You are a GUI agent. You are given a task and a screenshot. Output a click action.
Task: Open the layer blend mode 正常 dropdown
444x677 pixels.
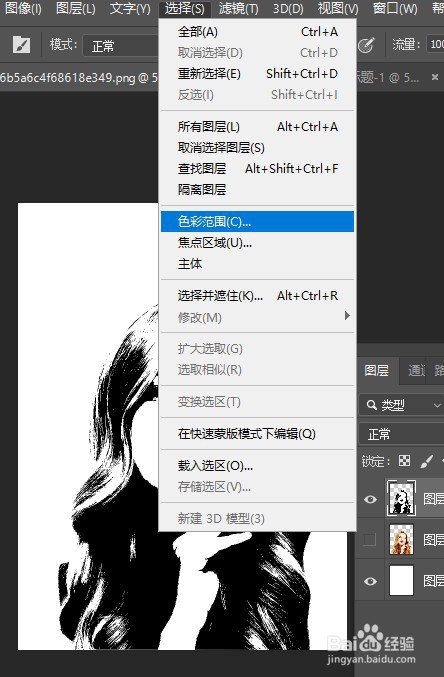(x=401, y=434)
